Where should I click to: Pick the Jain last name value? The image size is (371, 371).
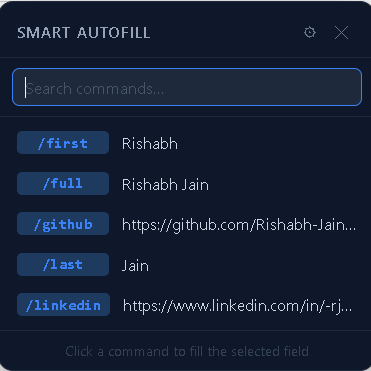[135, 266]
